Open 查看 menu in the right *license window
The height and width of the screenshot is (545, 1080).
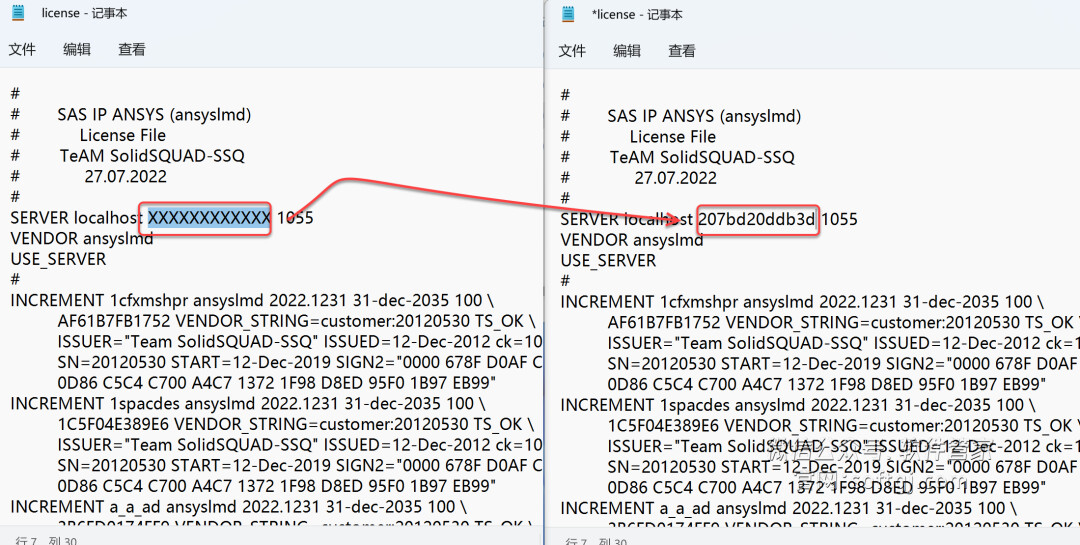coord(682,51)
